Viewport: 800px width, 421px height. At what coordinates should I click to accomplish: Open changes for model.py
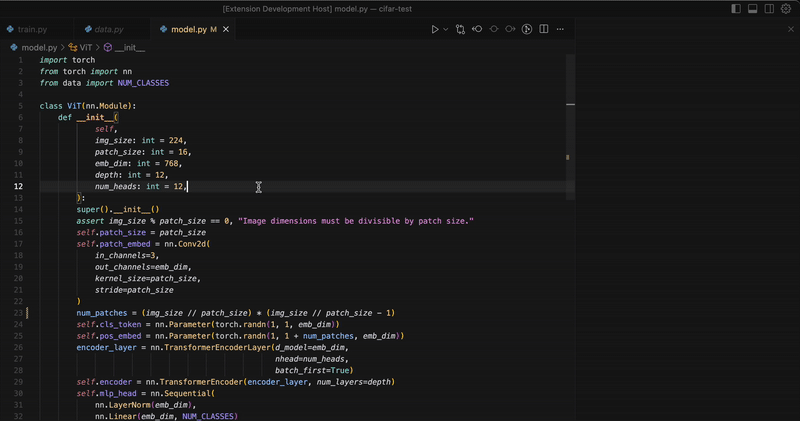tap(460, 30)
